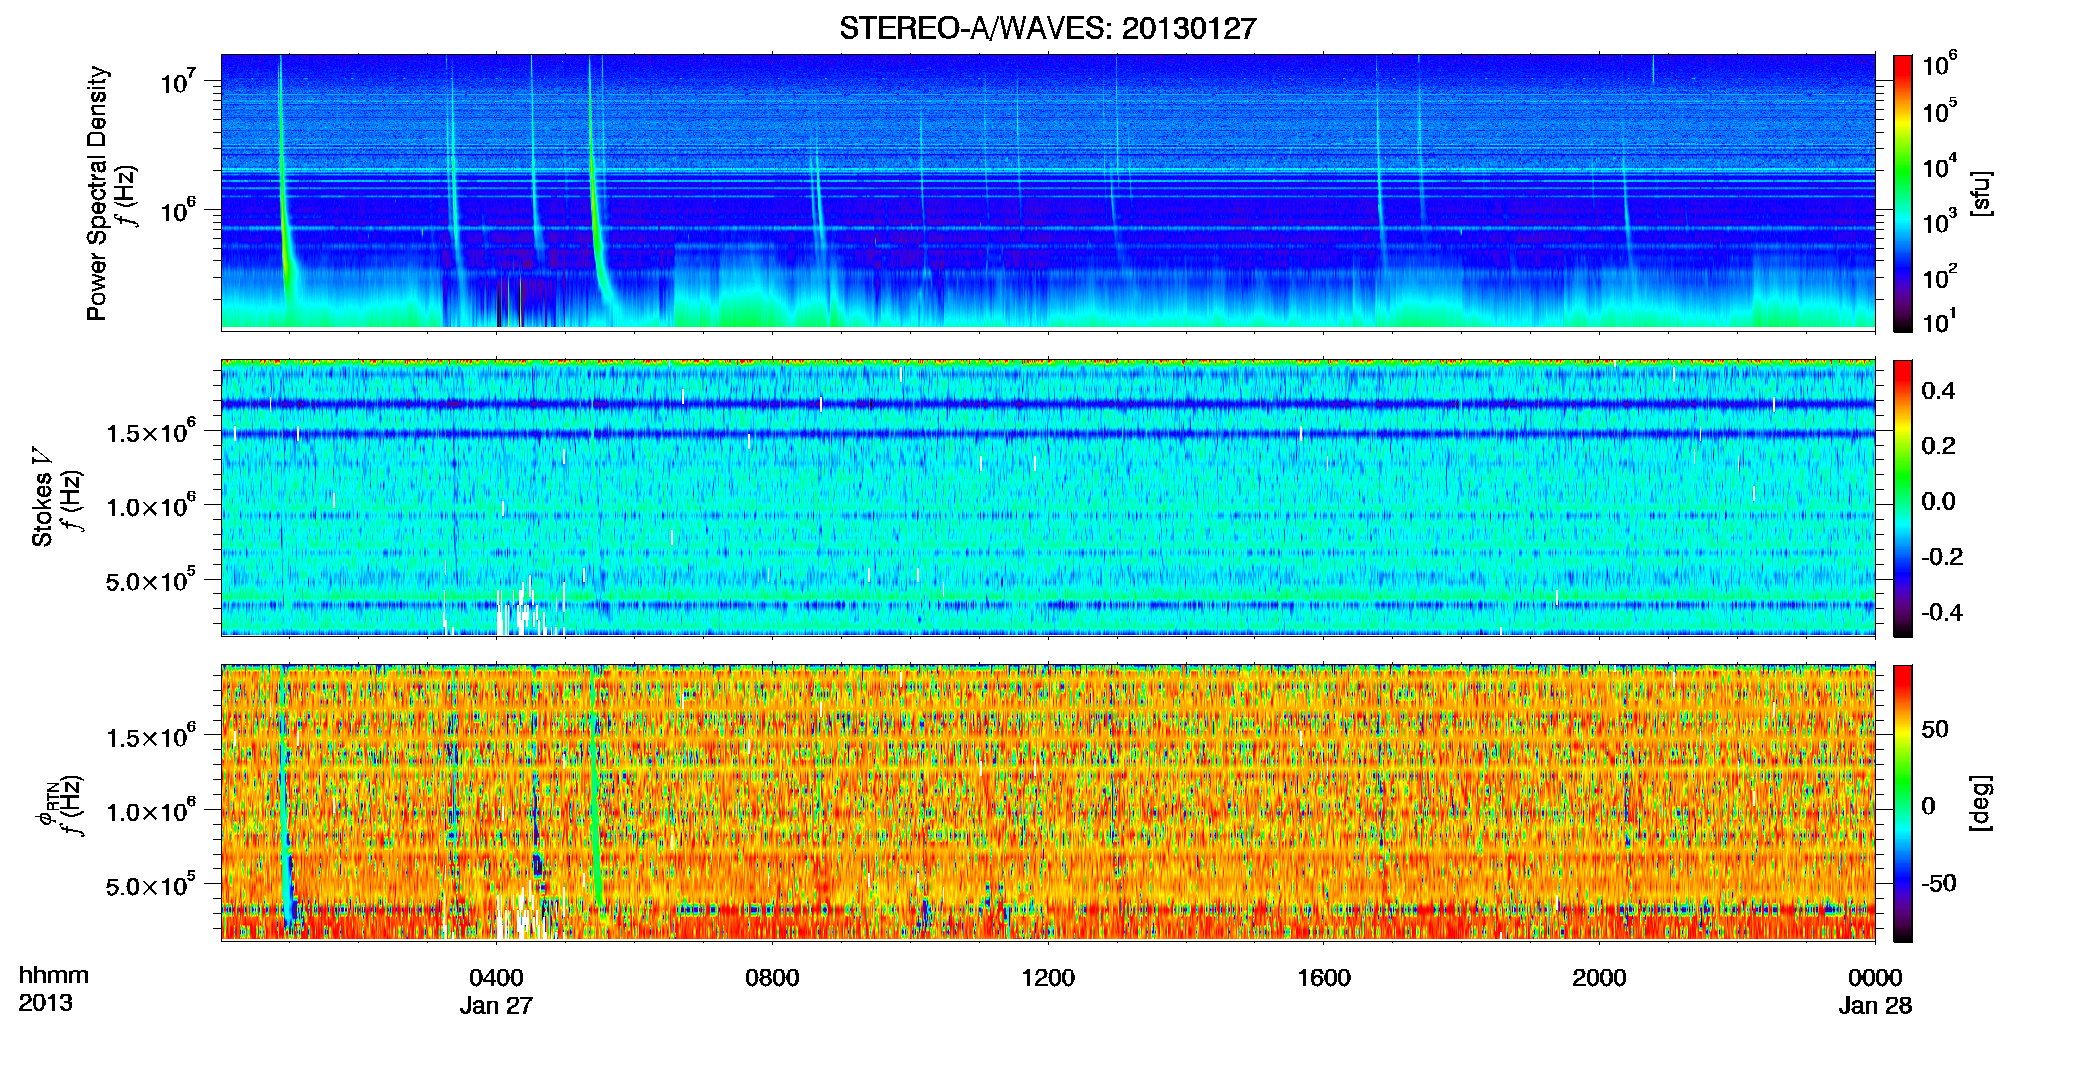The width and height of the screenshot is (2096, 1080).
Task: Click the 1.0×10^6 tick label of φRTN panel
Action: (151, 810)
